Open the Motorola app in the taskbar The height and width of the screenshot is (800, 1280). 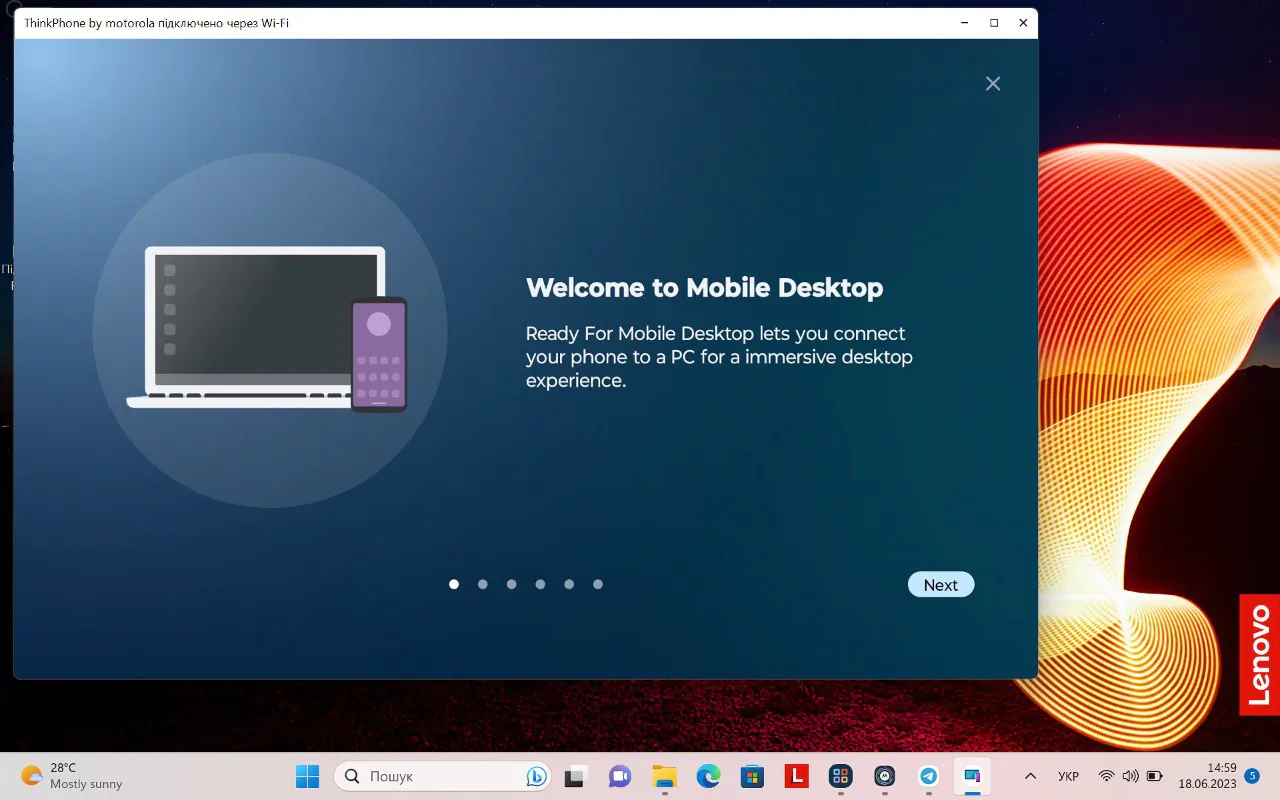tap(884, 776)
